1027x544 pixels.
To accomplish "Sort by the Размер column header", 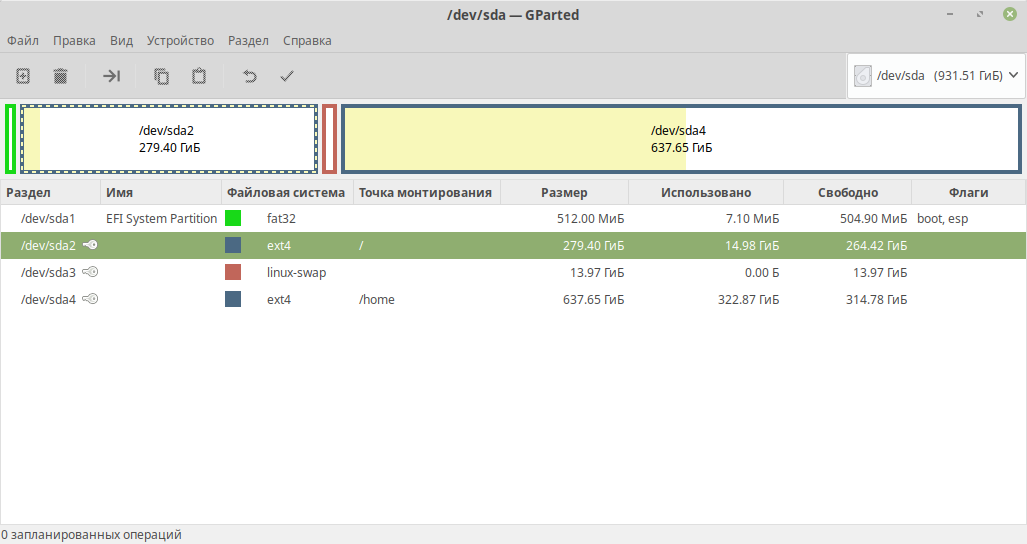I will [564, 192].
